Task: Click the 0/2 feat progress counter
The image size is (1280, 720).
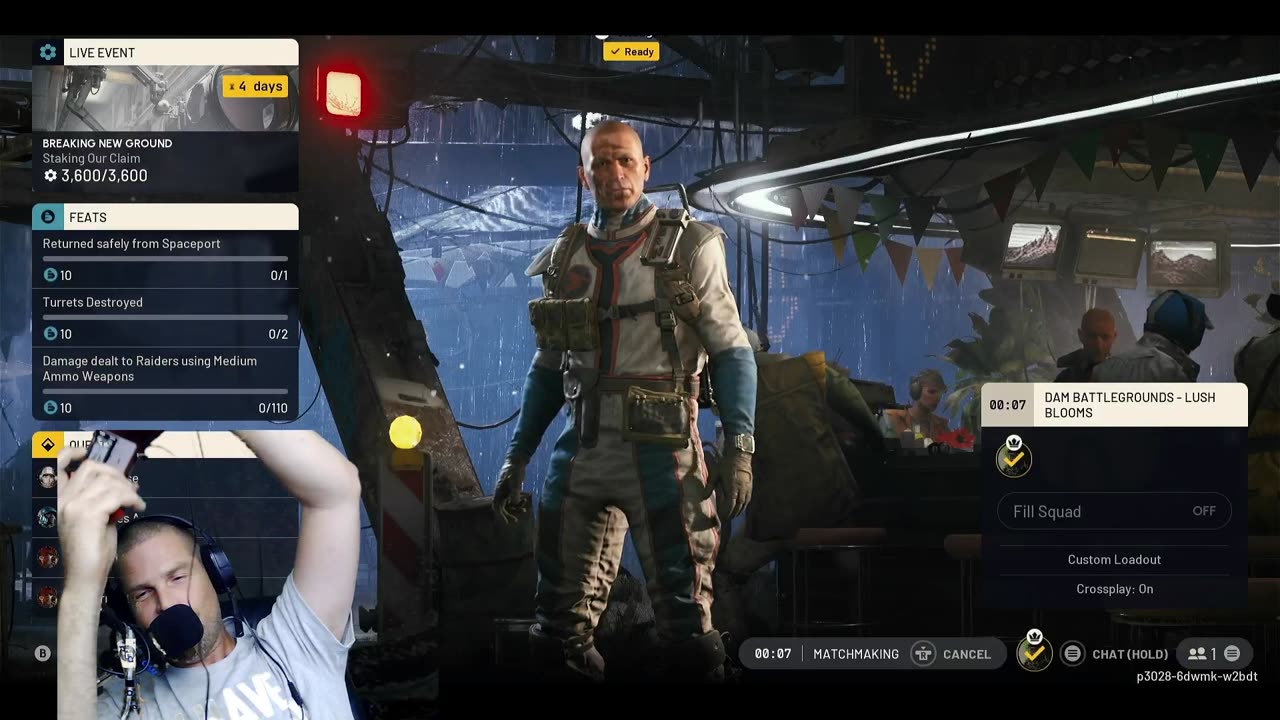Action: point(278,334)
